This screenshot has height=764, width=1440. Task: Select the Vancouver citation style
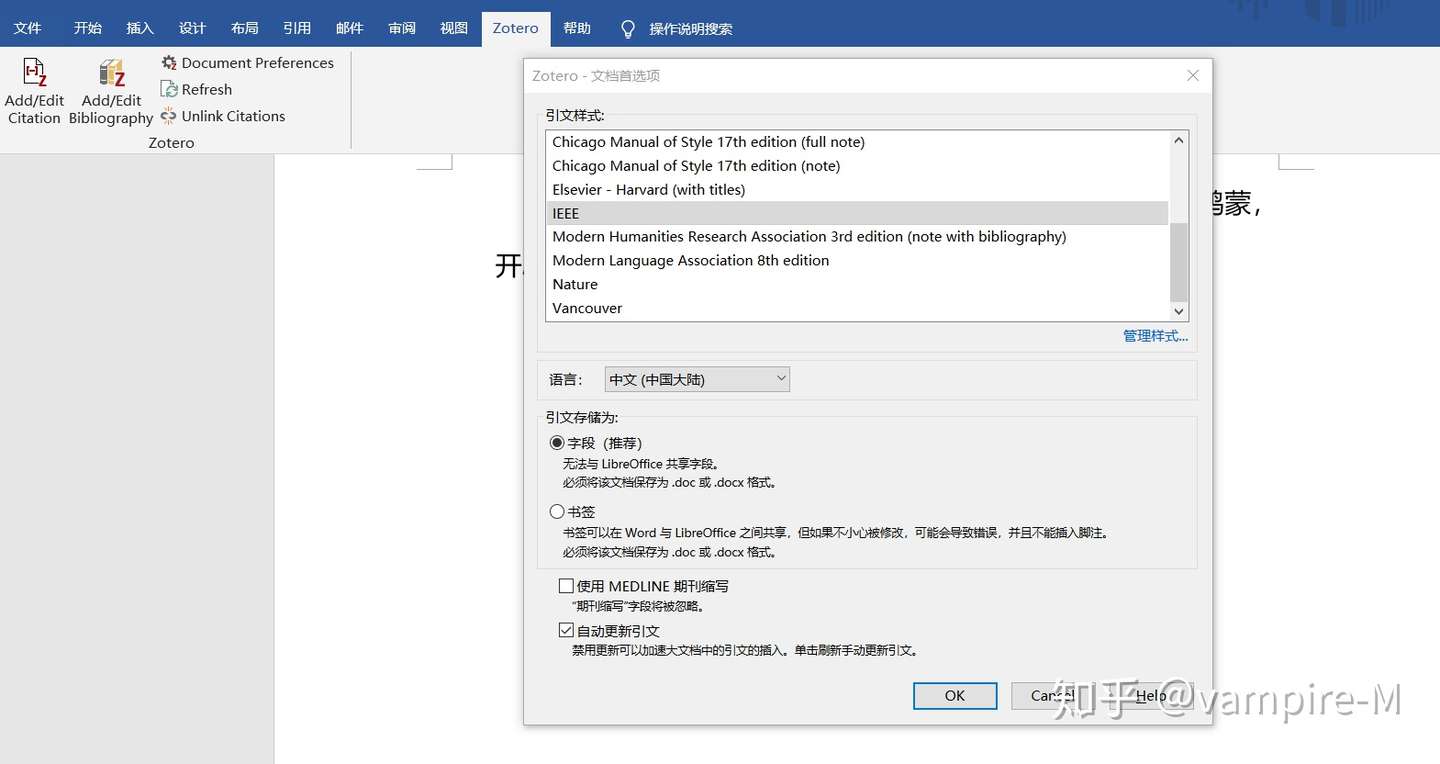(x=857, y=308)
